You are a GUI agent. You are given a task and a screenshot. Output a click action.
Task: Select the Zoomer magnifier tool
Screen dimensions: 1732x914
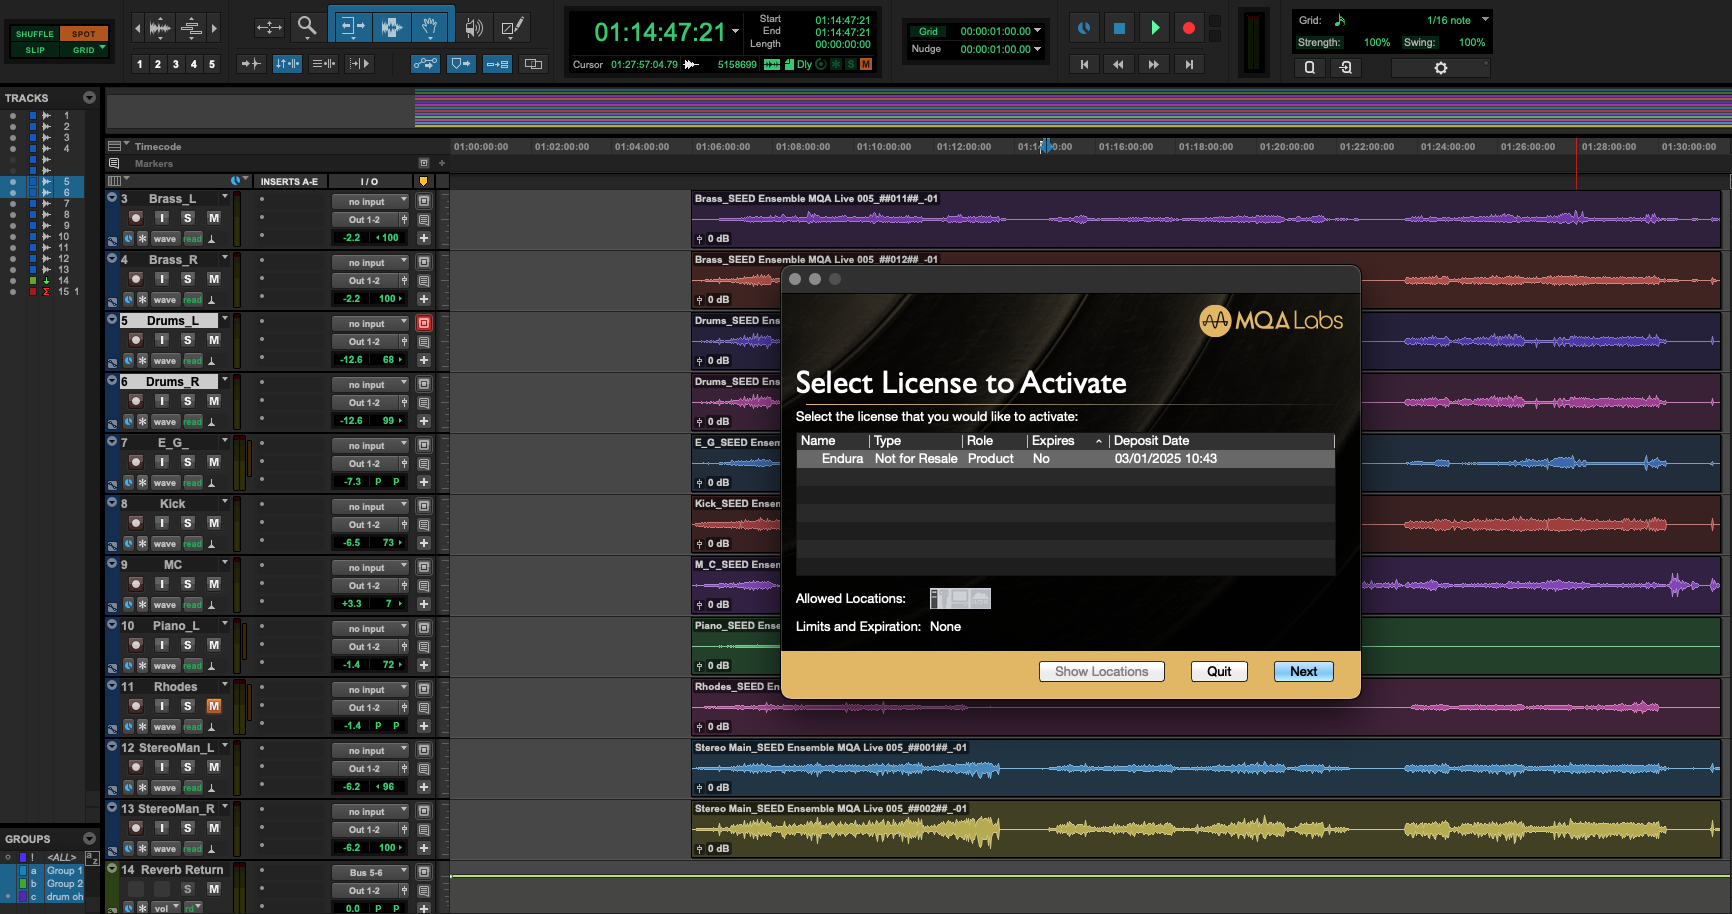pyautogui.click(x=307, y=27)
